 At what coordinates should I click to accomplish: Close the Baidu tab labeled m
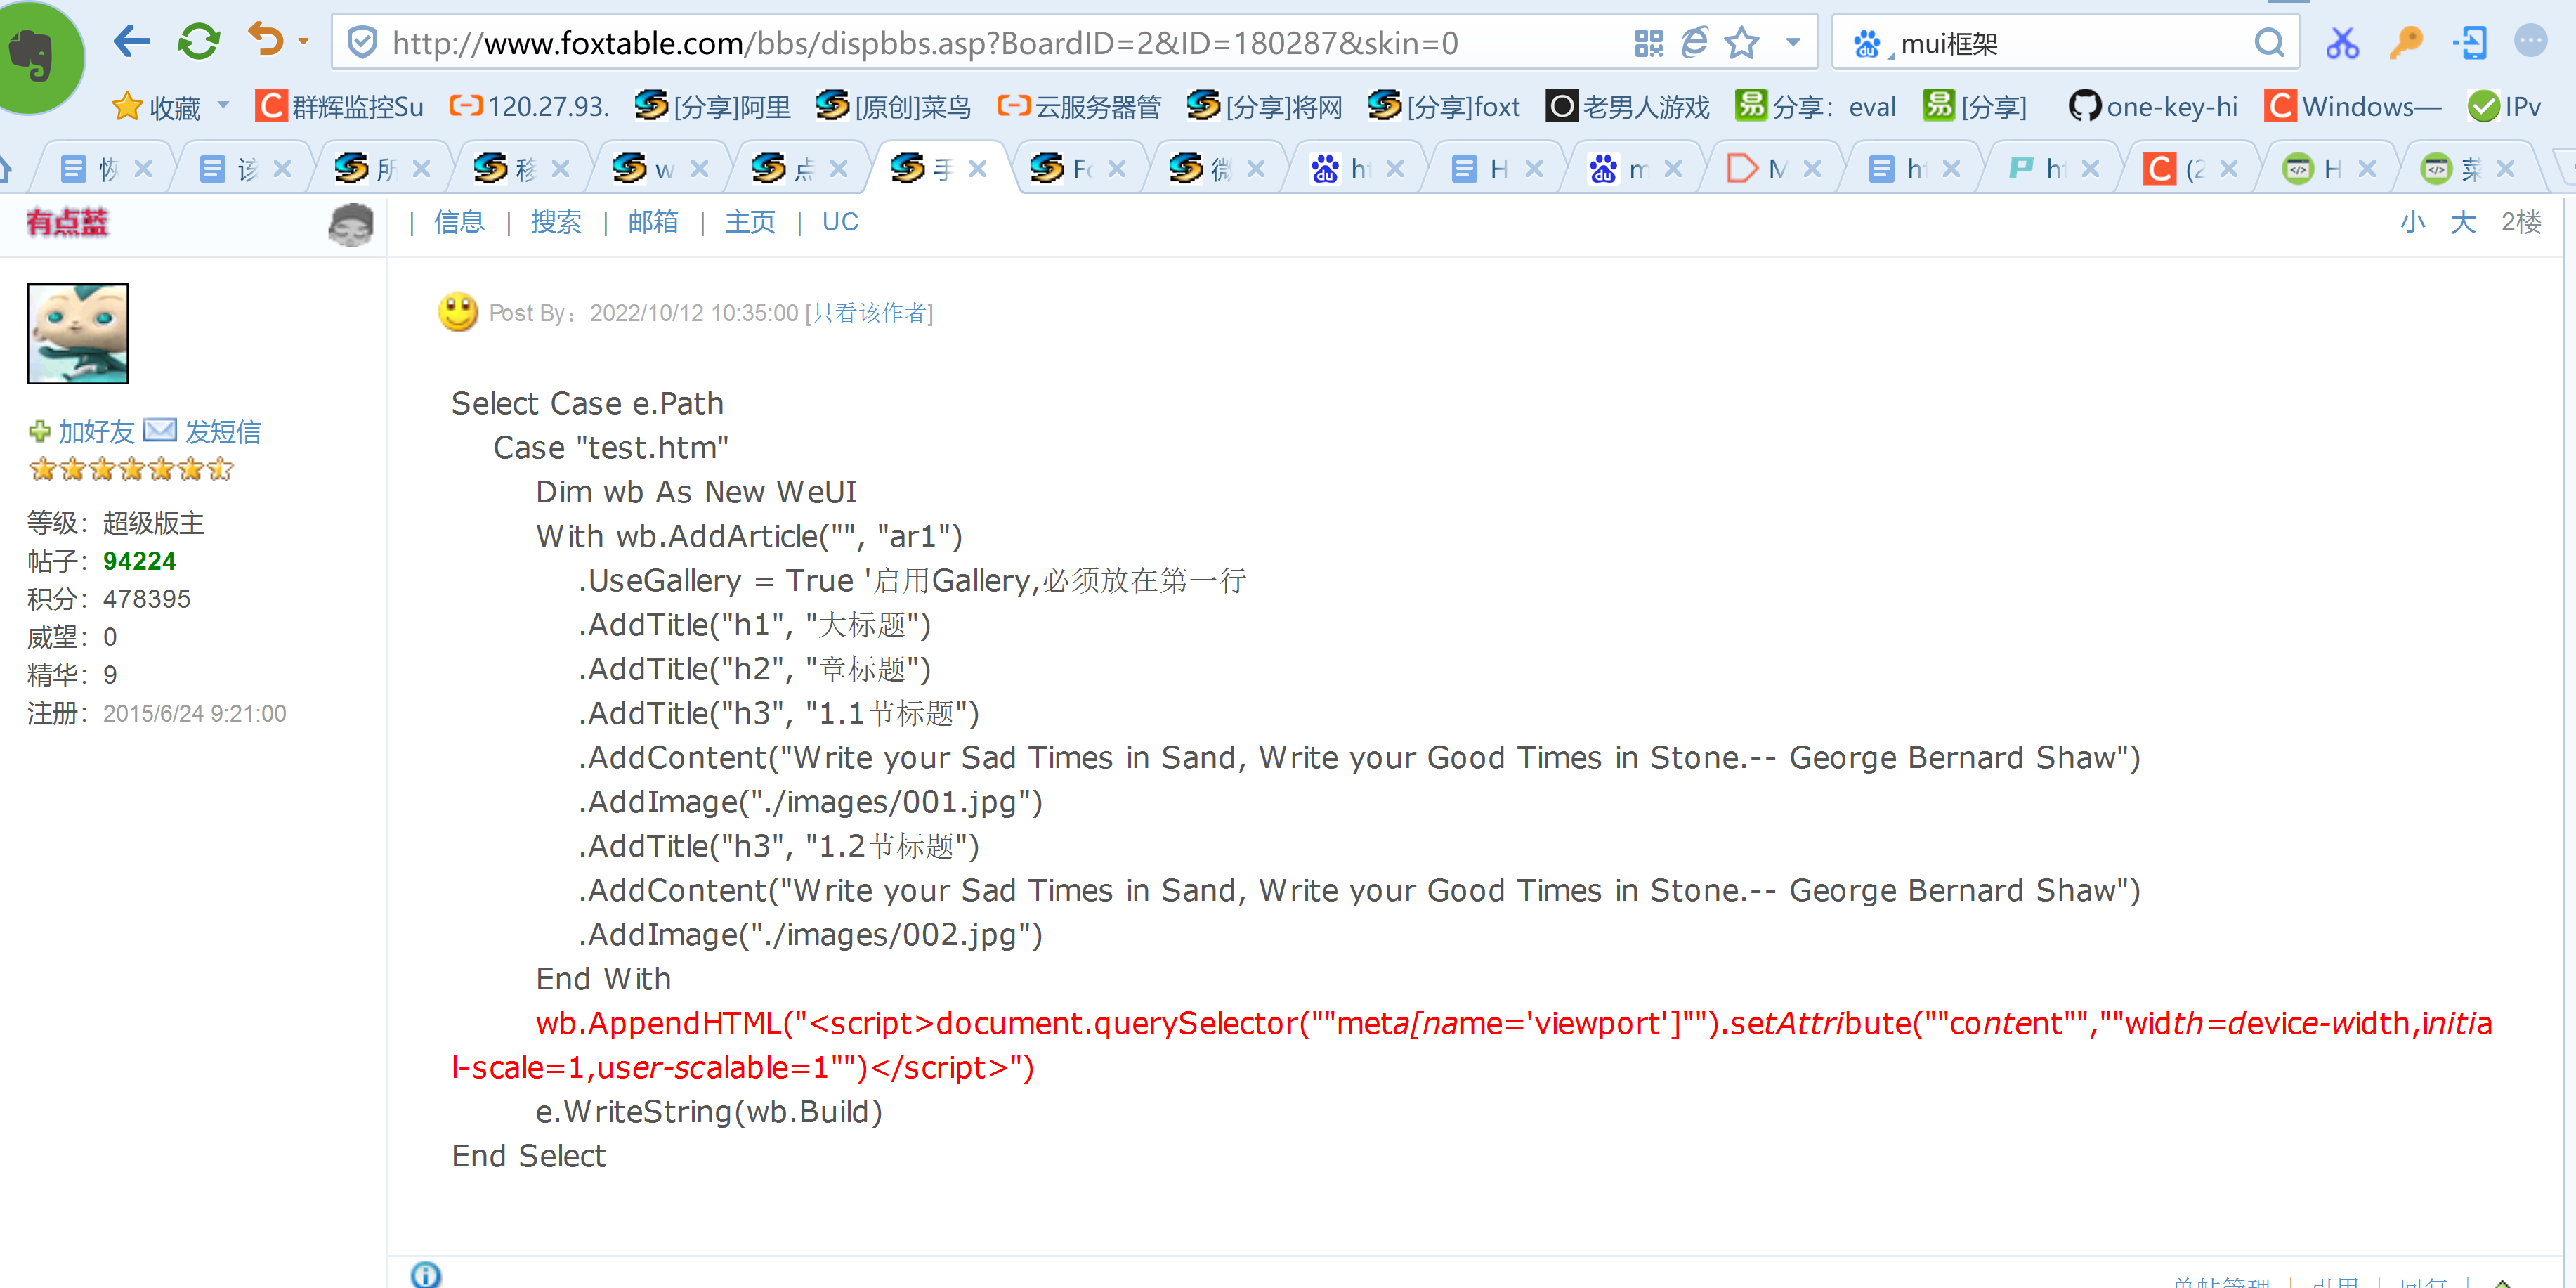(x=1673, y=169)
